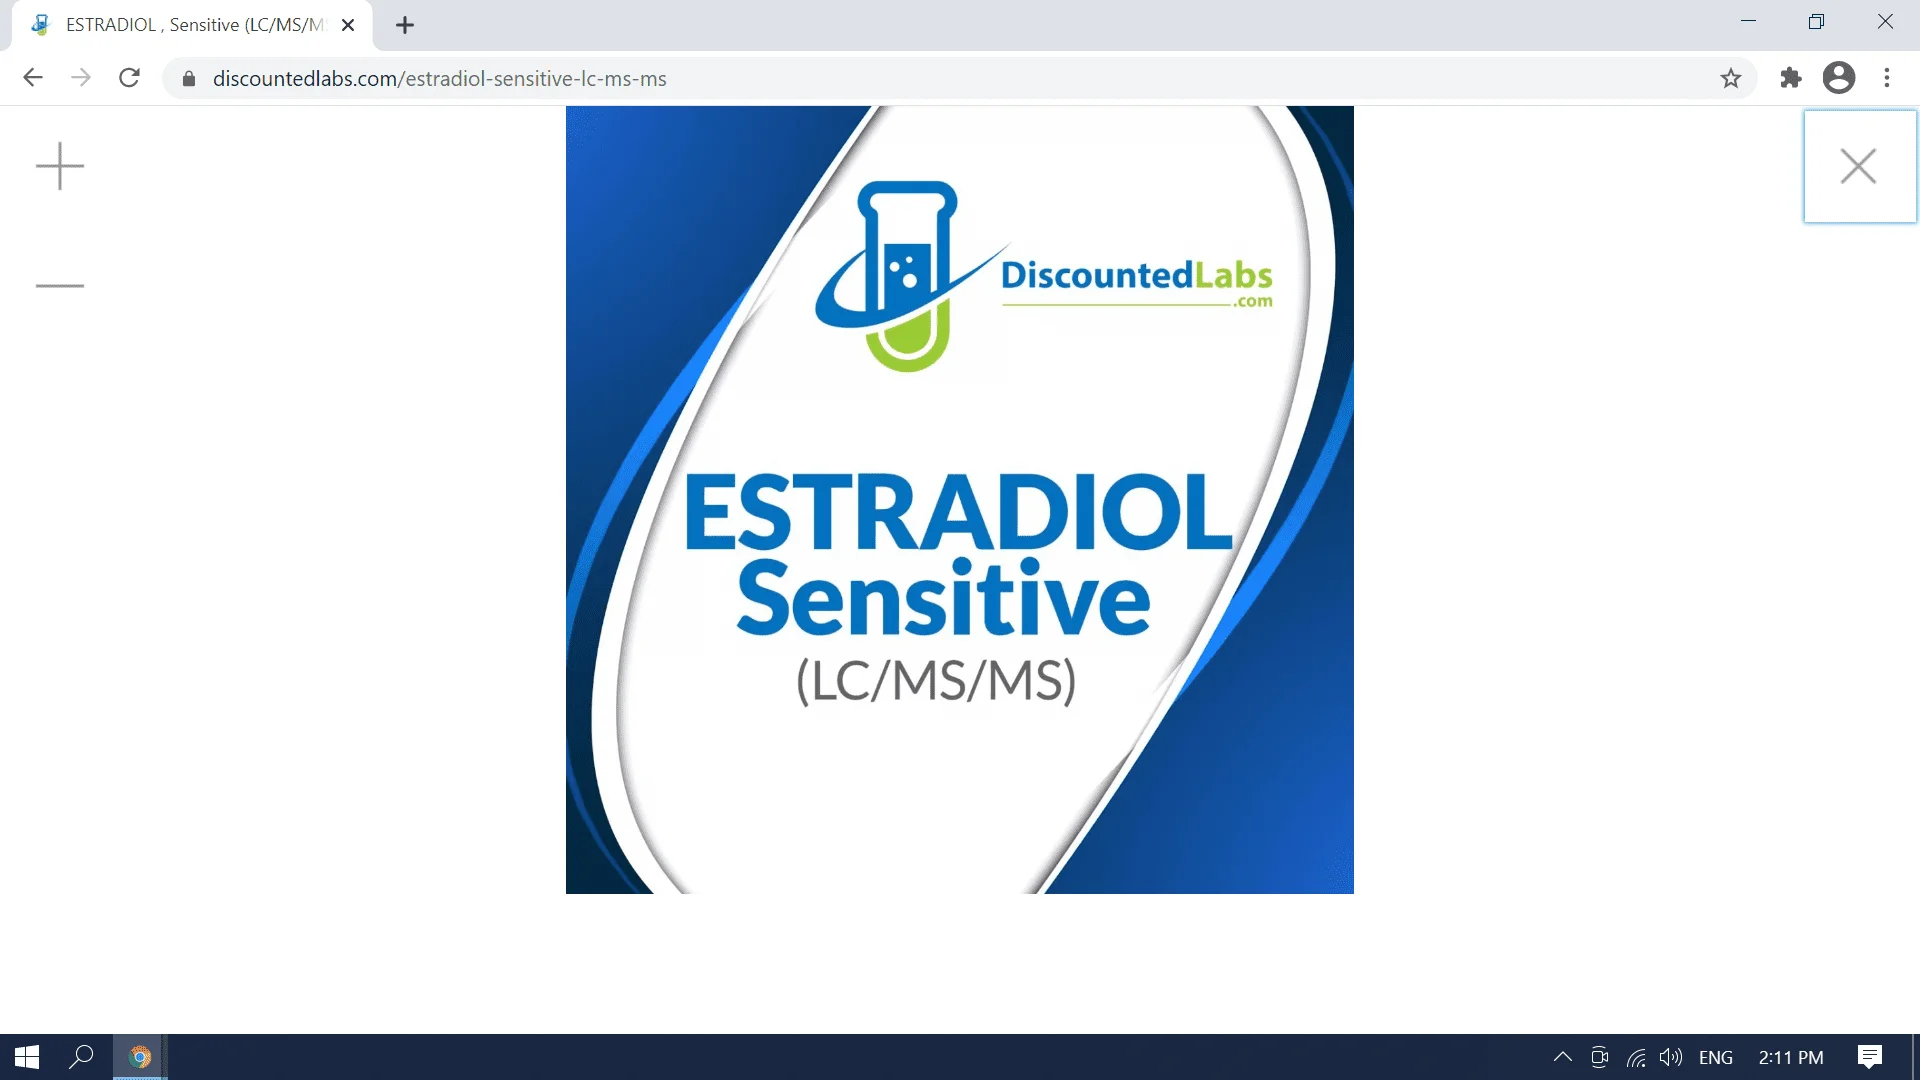Open the volume speaker control

click(x=1671, y=1057)
